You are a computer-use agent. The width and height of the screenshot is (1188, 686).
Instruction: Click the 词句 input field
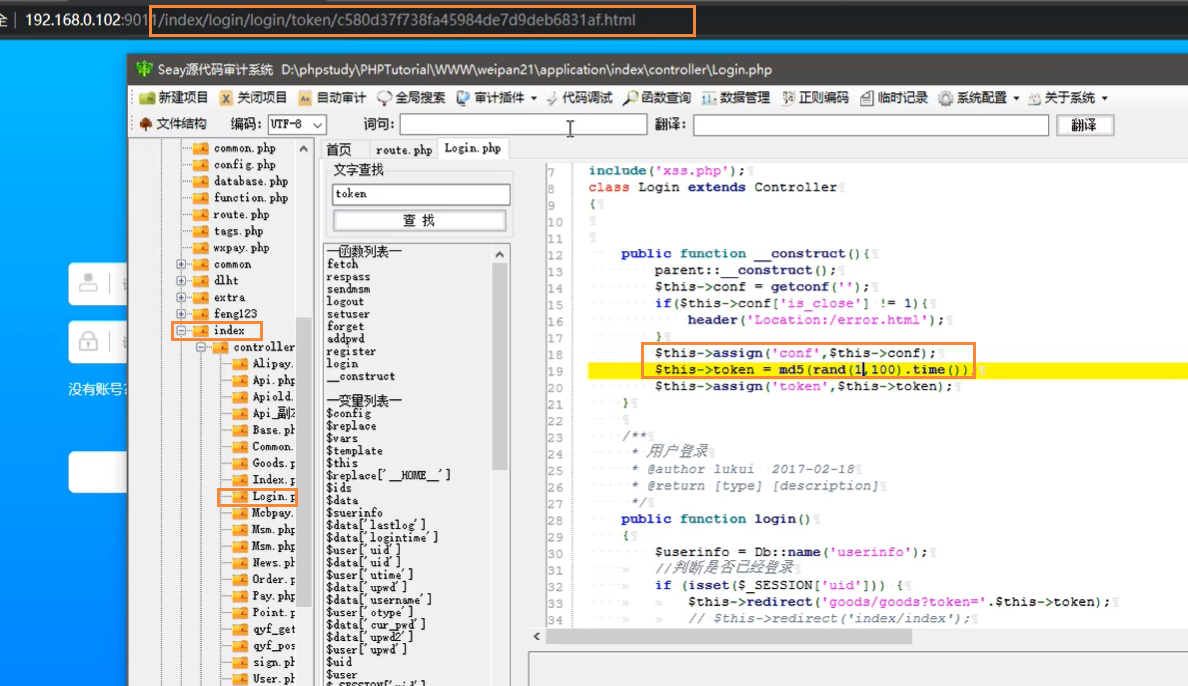point(523,124)
